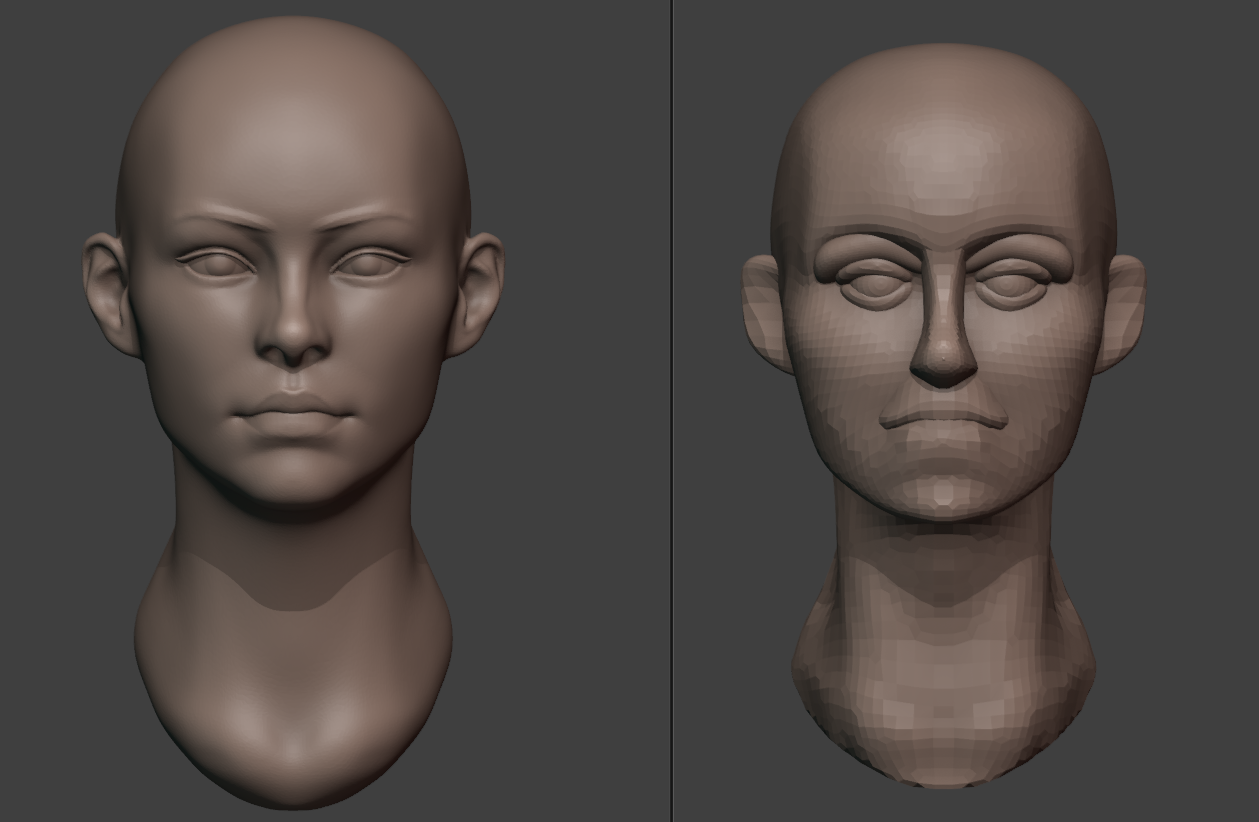Screen dimensions: 1259x822
Task: Click the smooth head's left-side eye
Action: point(215,262)
